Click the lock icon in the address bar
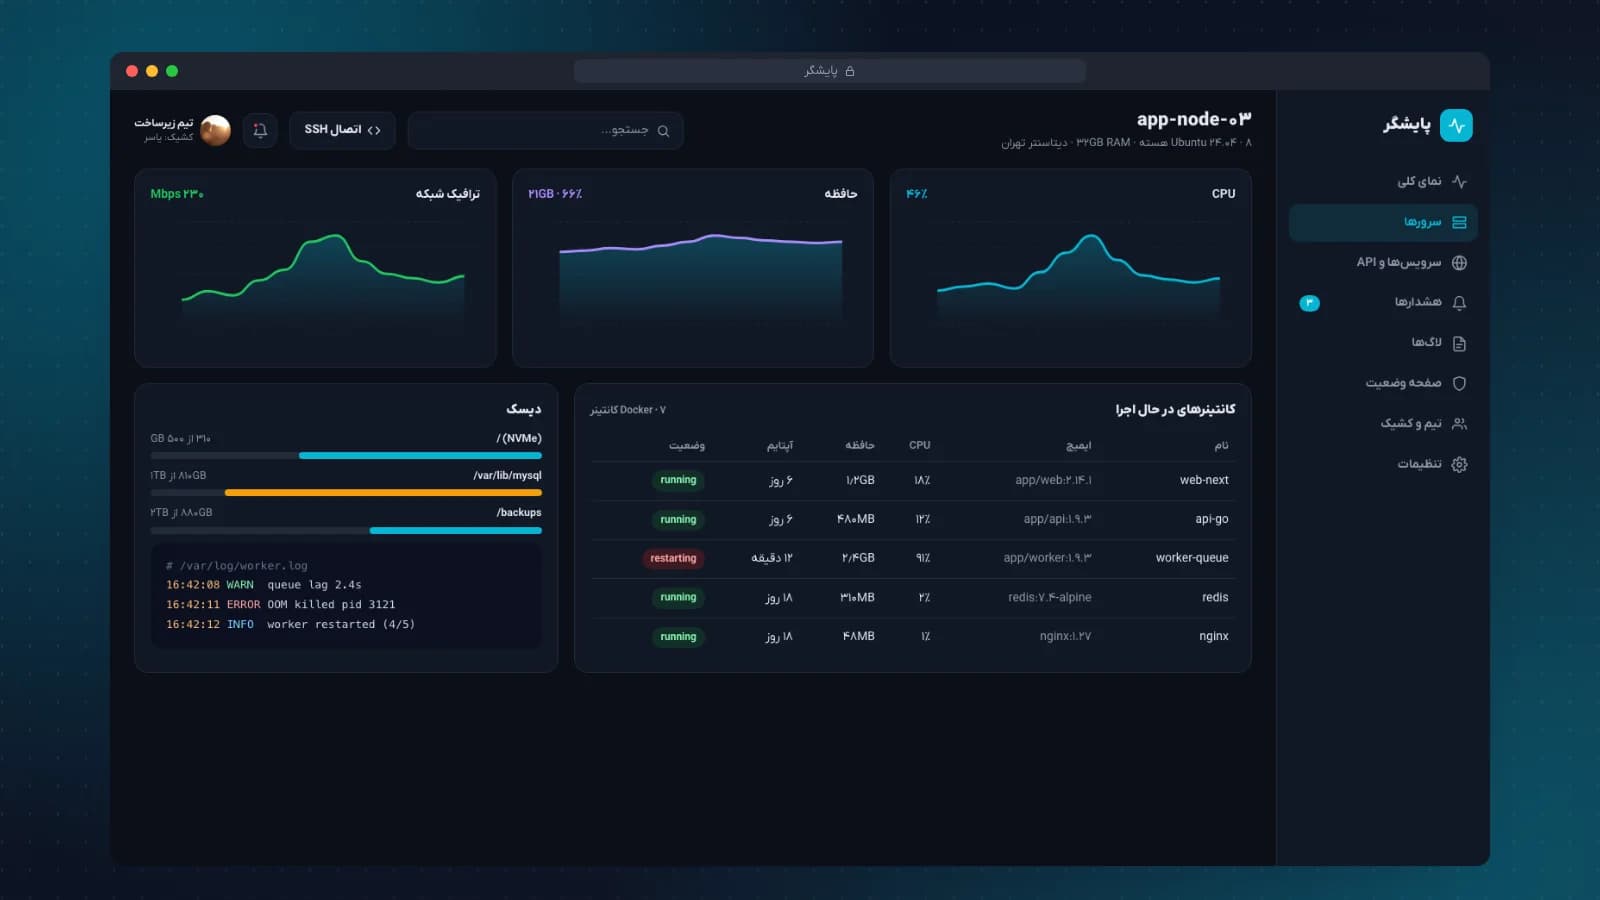This screenshot has height=900, width=1600. [x=850, y=71]
